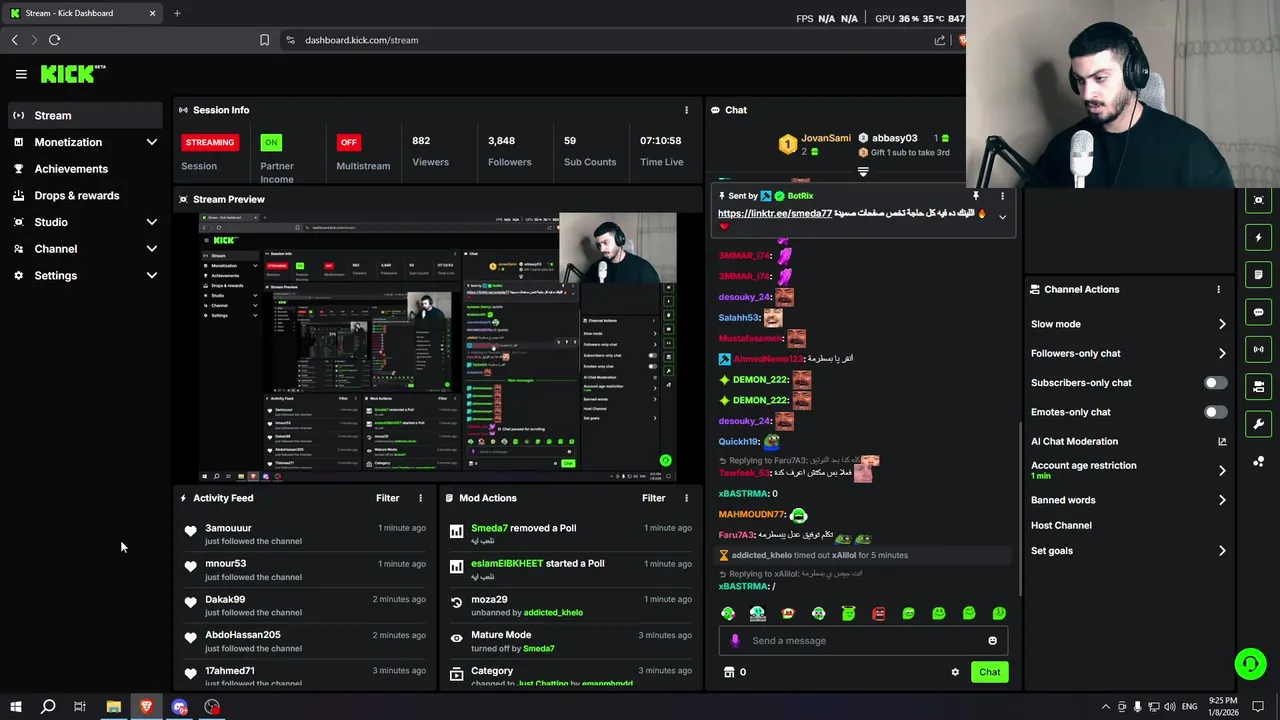Bookmark the page in address bar
The width and height of the screenshot is (1280, 720).
pyautogui.click(x=264, y=40)
